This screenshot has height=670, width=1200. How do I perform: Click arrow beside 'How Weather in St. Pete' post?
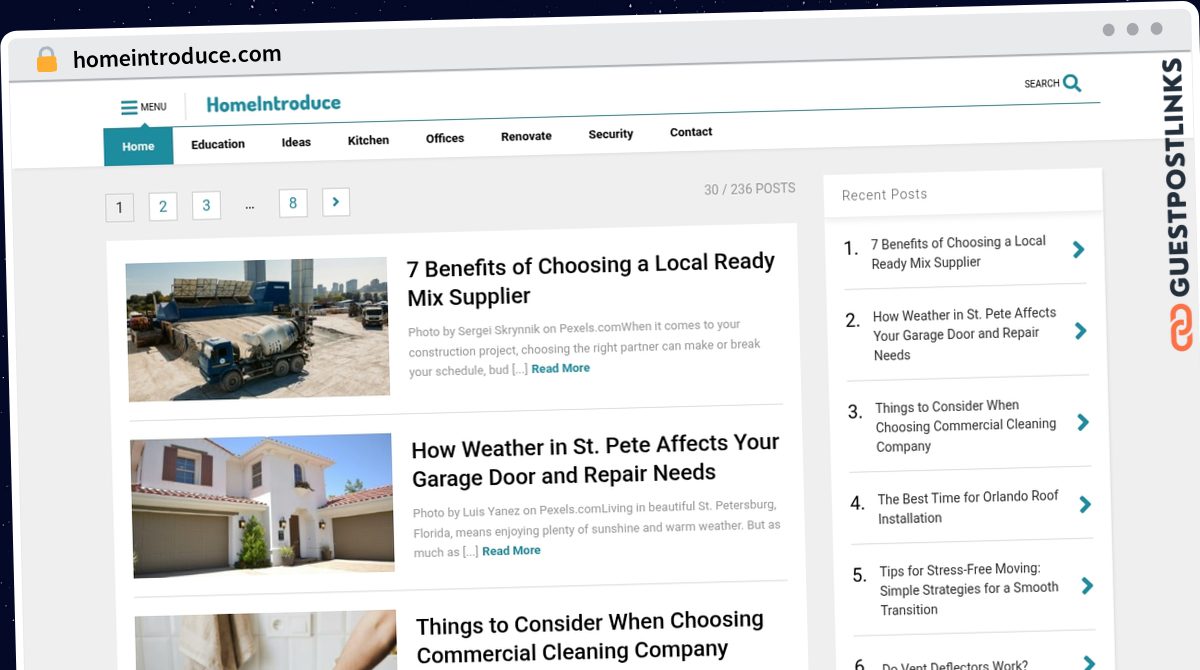point(1080,330)
